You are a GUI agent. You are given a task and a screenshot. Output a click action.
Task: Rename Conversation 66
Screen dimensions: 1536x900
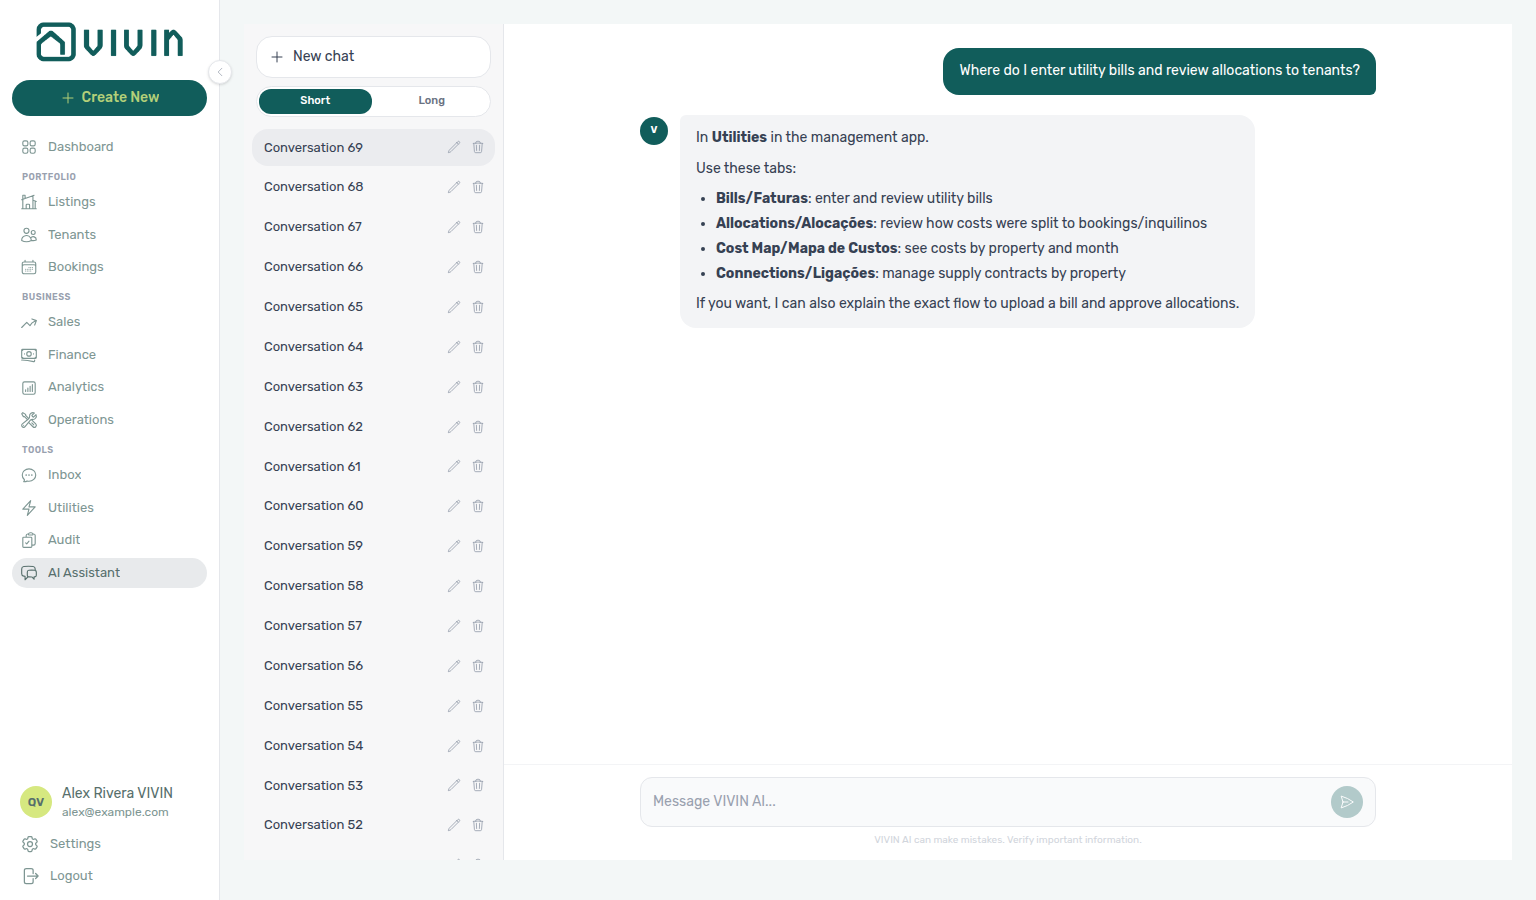pyautogui.click(x=454, y=267)
